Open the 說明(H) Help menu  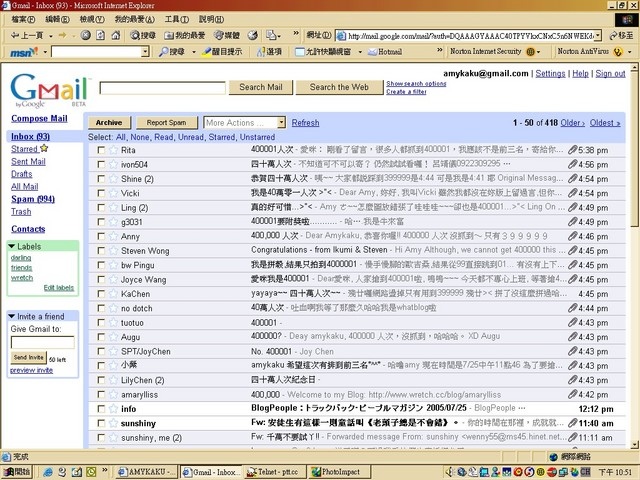(211, 19)
